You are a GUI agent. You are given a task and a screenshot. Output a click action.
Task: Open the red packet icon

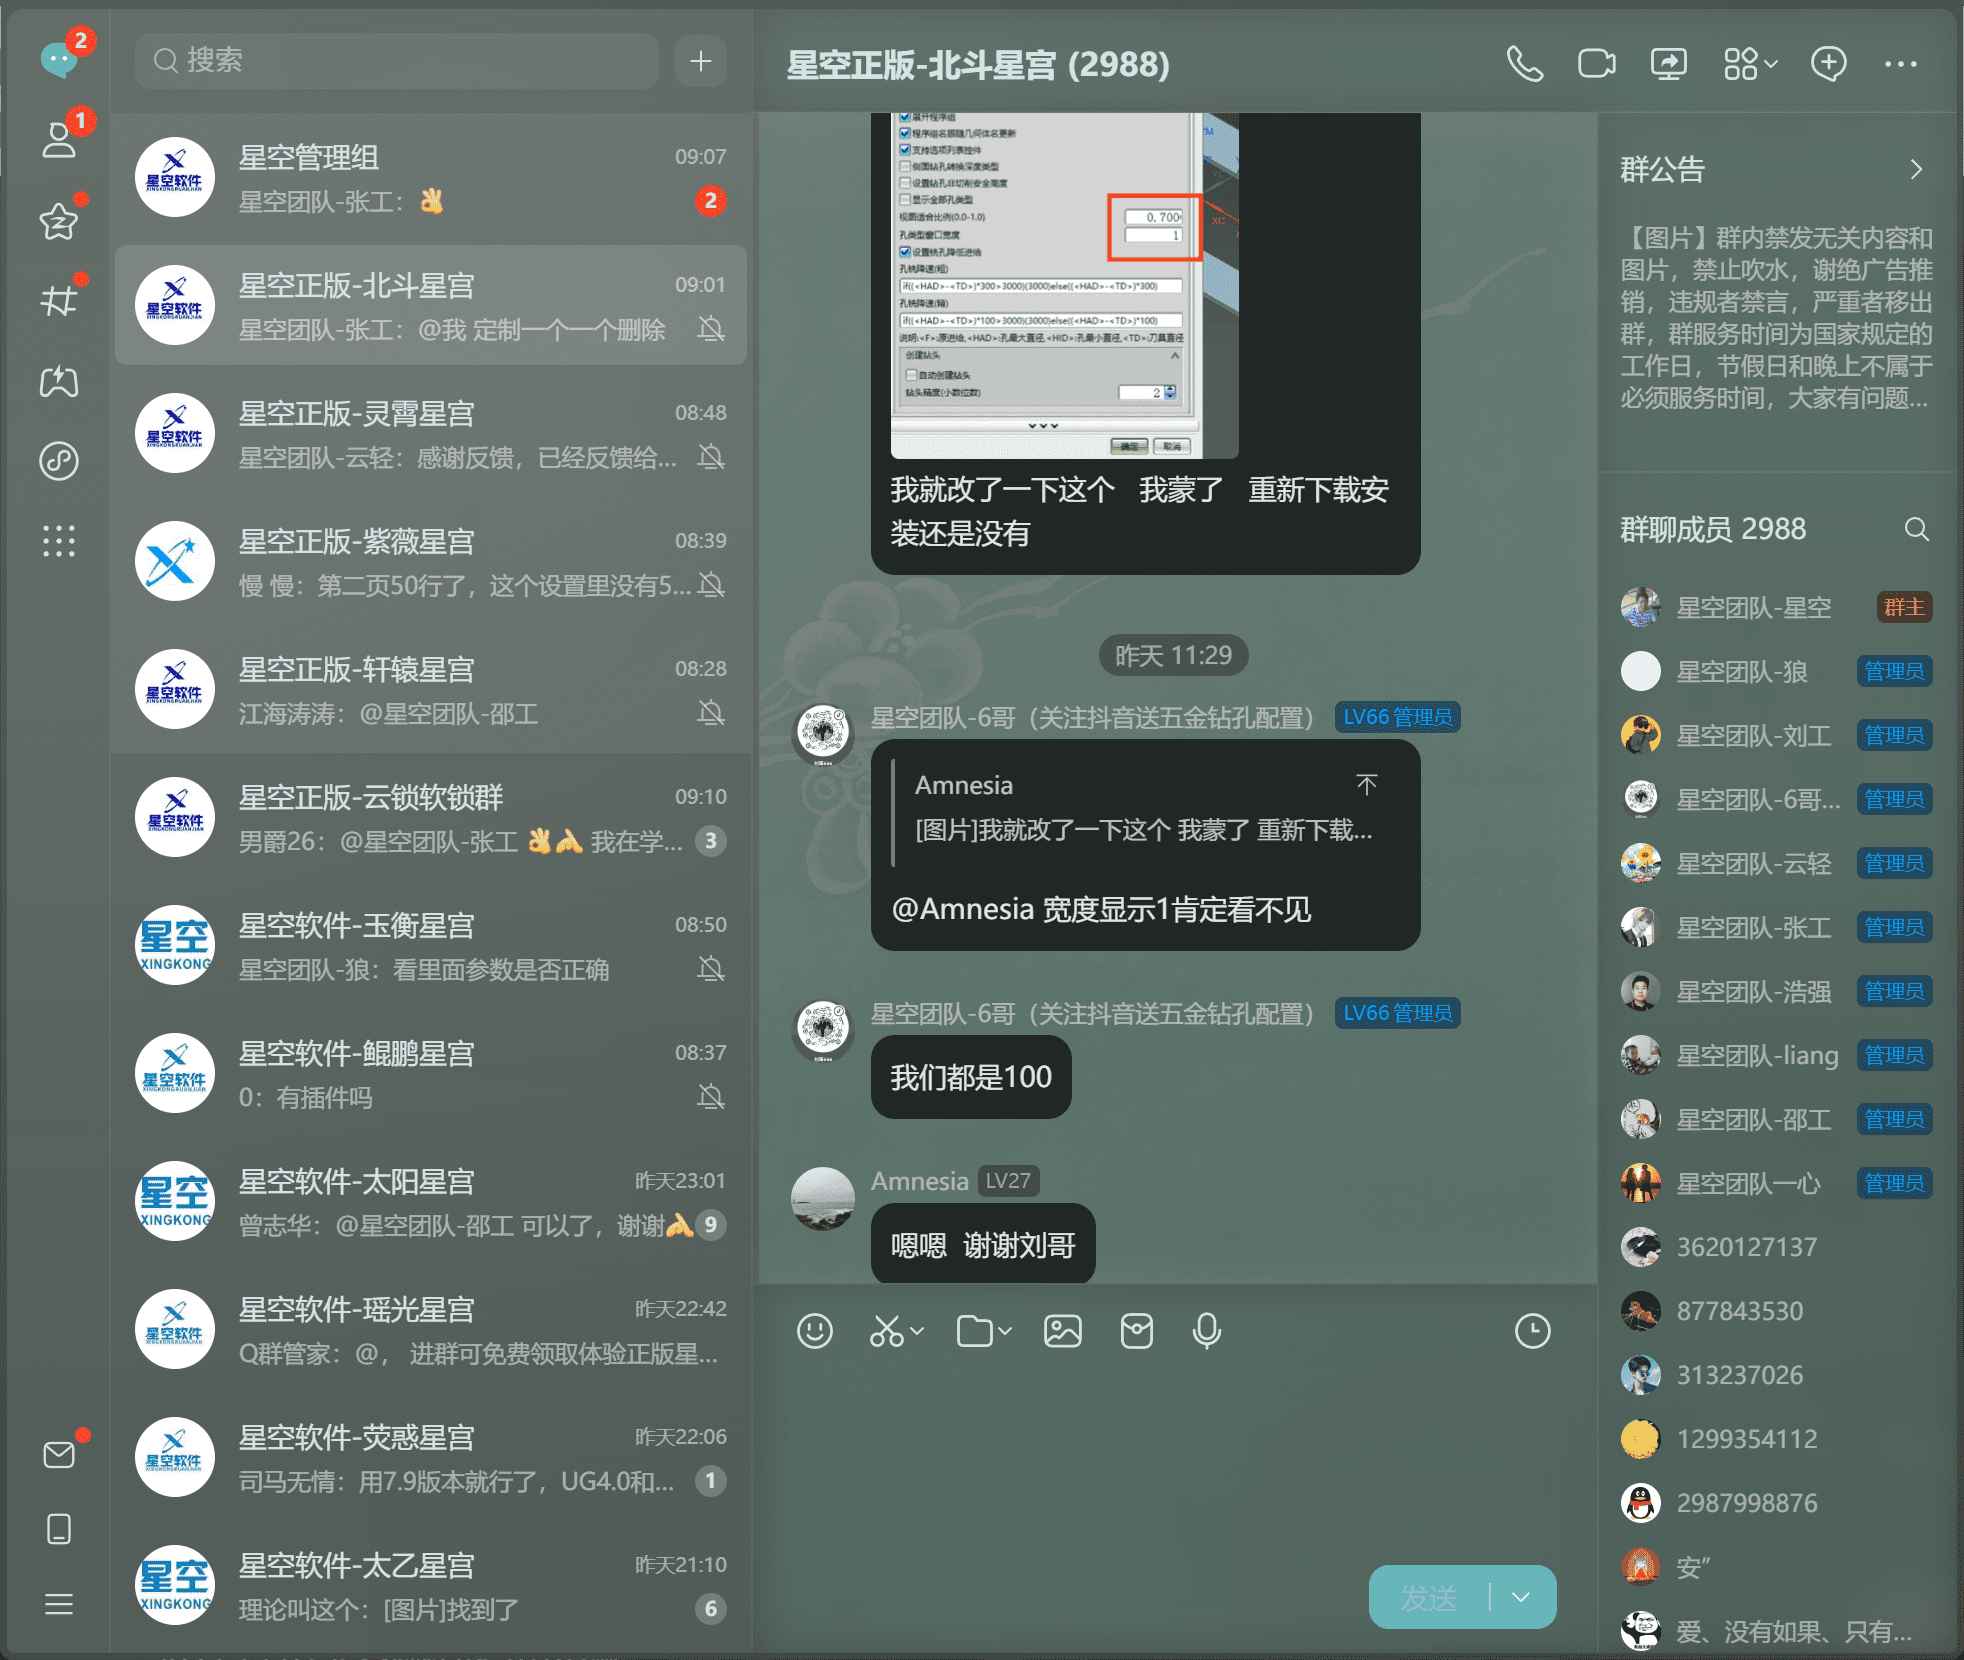[x=1136, y=1331]
